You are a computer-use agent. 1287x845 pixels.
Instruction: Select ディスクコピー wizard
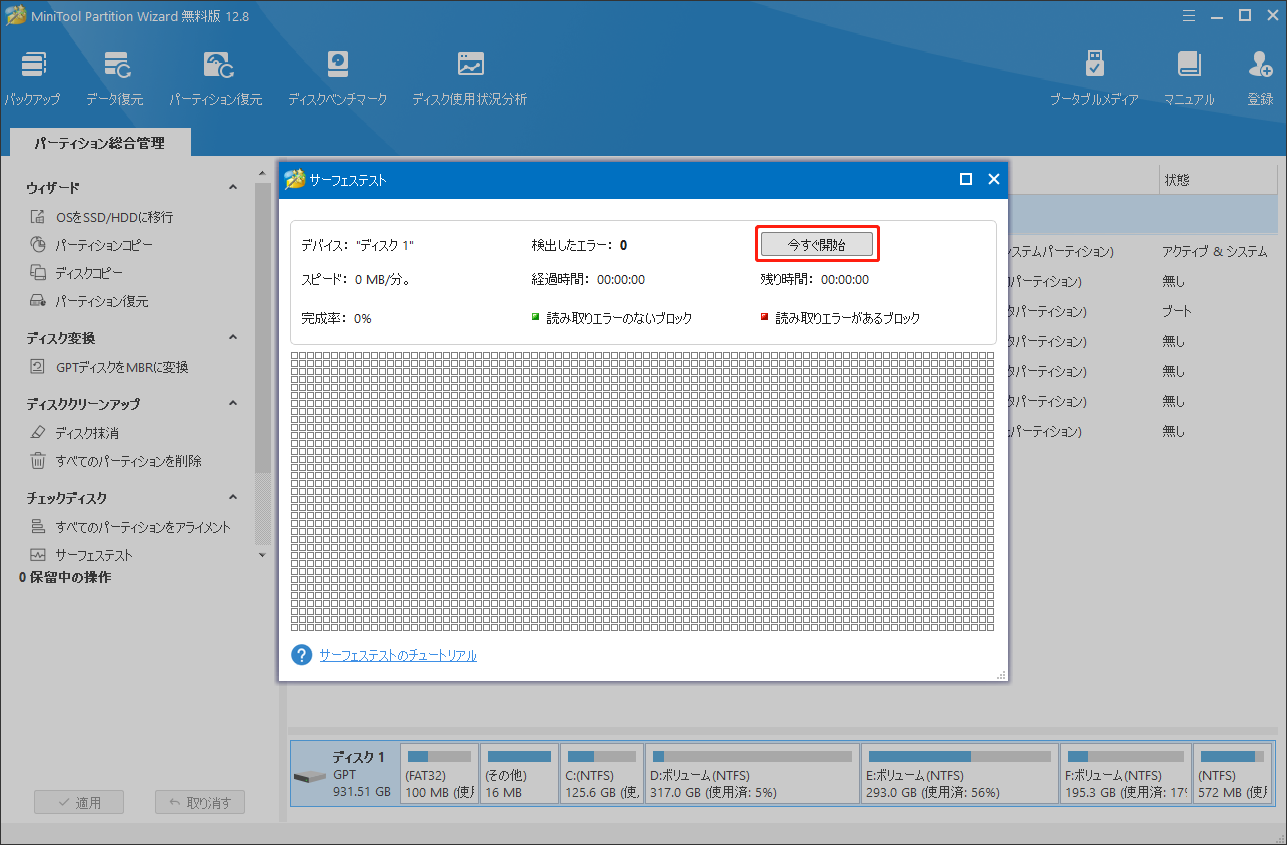click(79, 273)
